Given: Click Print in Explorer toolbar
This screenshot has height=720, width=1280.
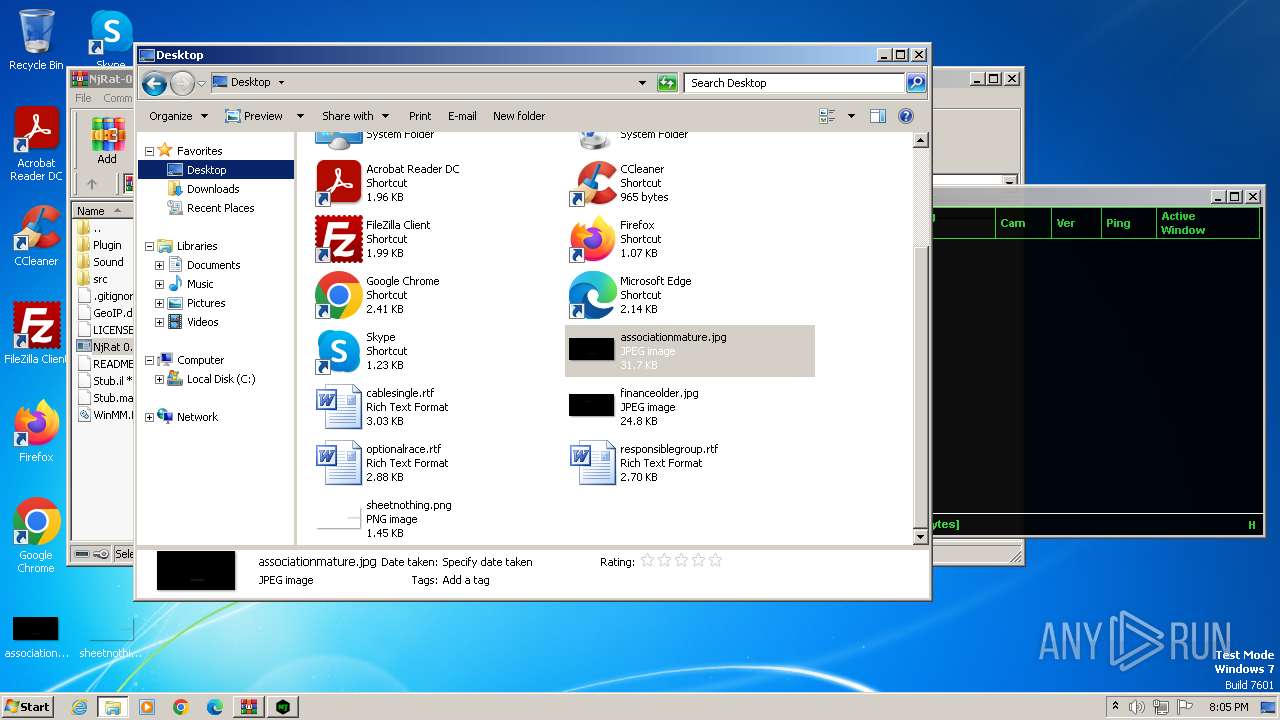Looking at the screenshot, I should pos(420,116).
